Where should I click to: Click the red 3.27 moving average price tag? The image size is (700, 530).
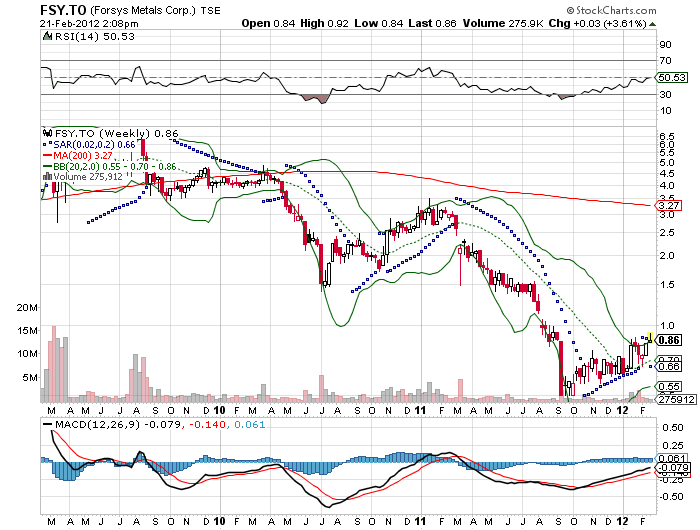pyautogui.click(x=669, y=205)
